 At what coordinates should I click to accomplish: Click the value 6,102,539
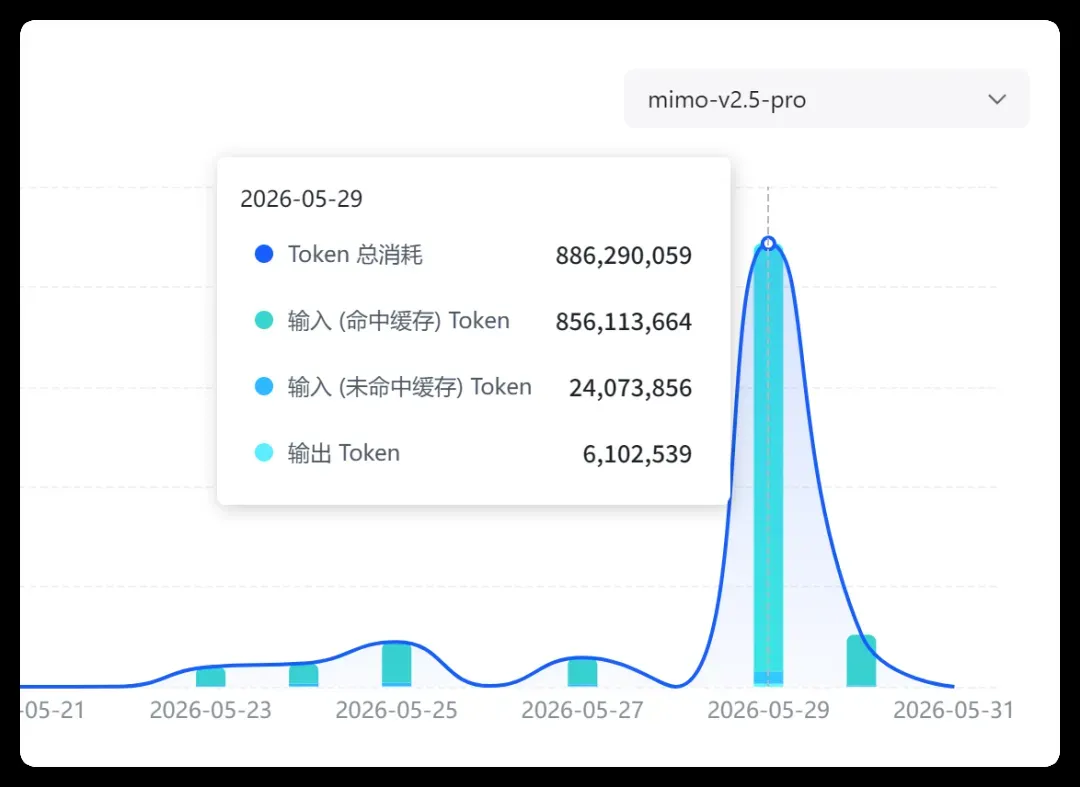pyautogui.click(x=637, y=454)
